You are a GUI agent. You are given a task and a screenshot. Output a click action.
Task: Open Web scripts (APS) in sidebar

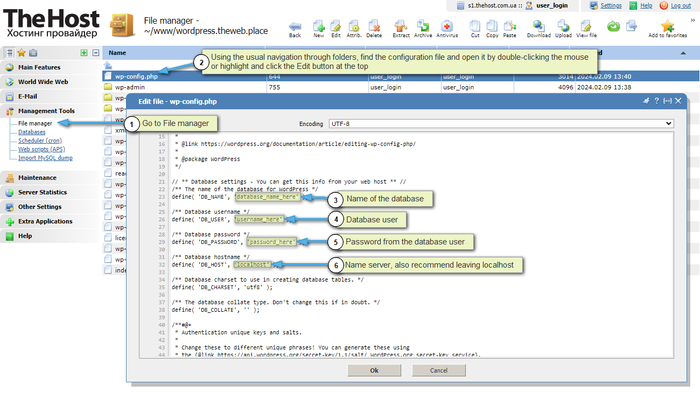(42, 149)
